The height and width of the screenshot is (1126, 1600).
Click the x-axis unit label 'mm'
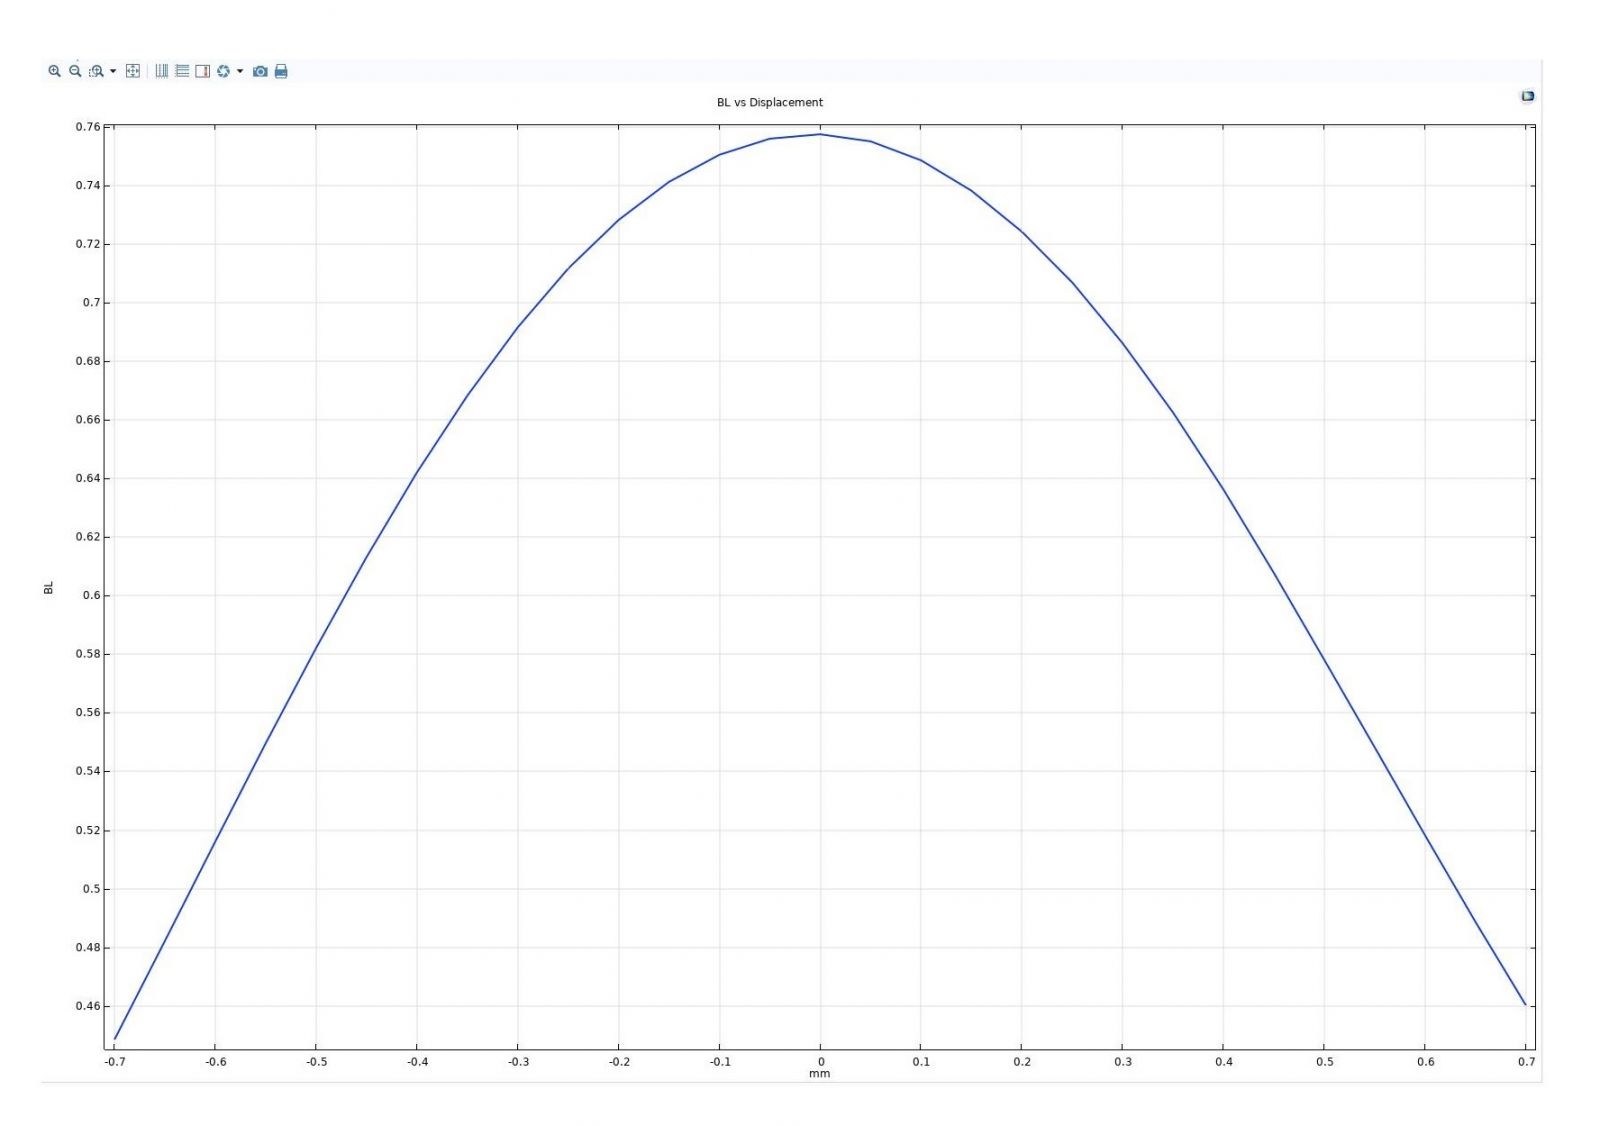click(819, 1074)
